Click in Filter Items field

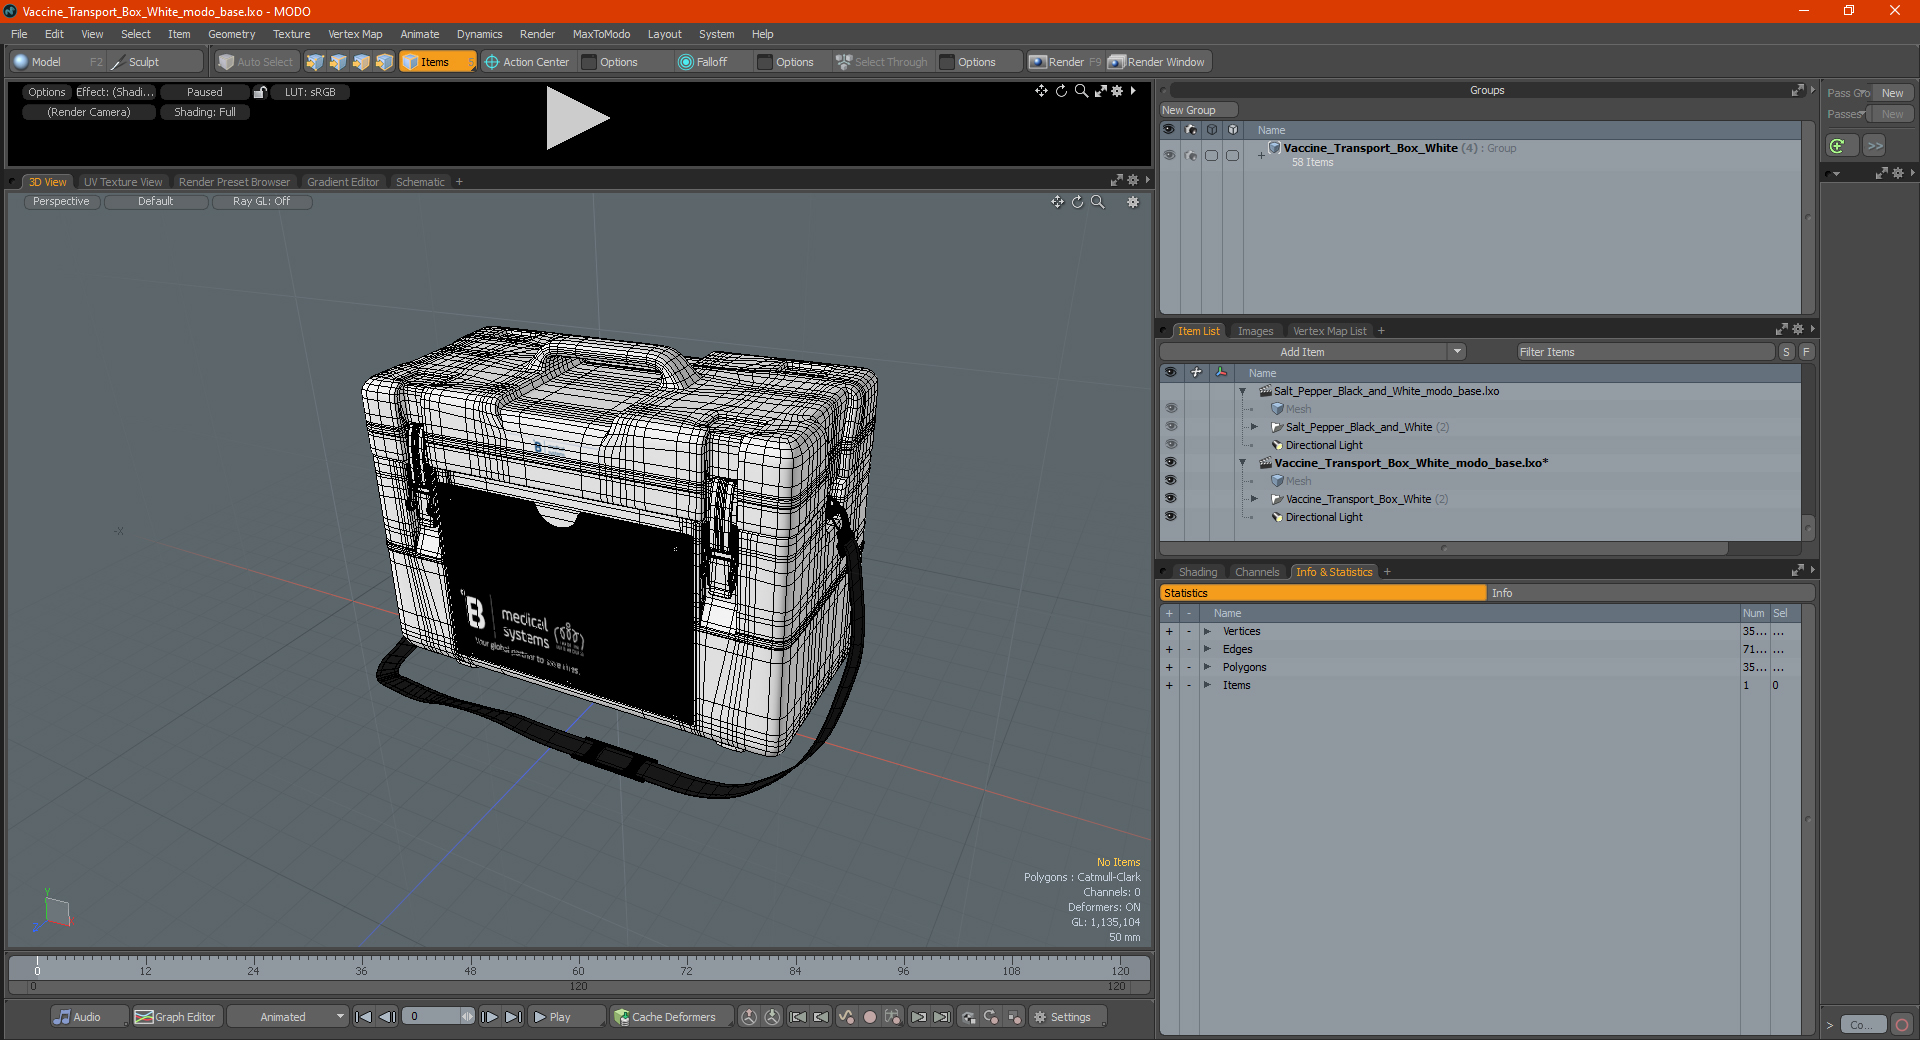[x=1645, y=352]
